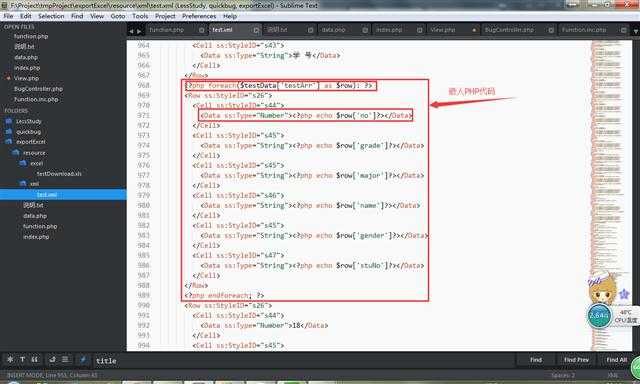Viewport: 640px width, 384px height.
Task: Switch to the View.php tab
Action: 442,30
